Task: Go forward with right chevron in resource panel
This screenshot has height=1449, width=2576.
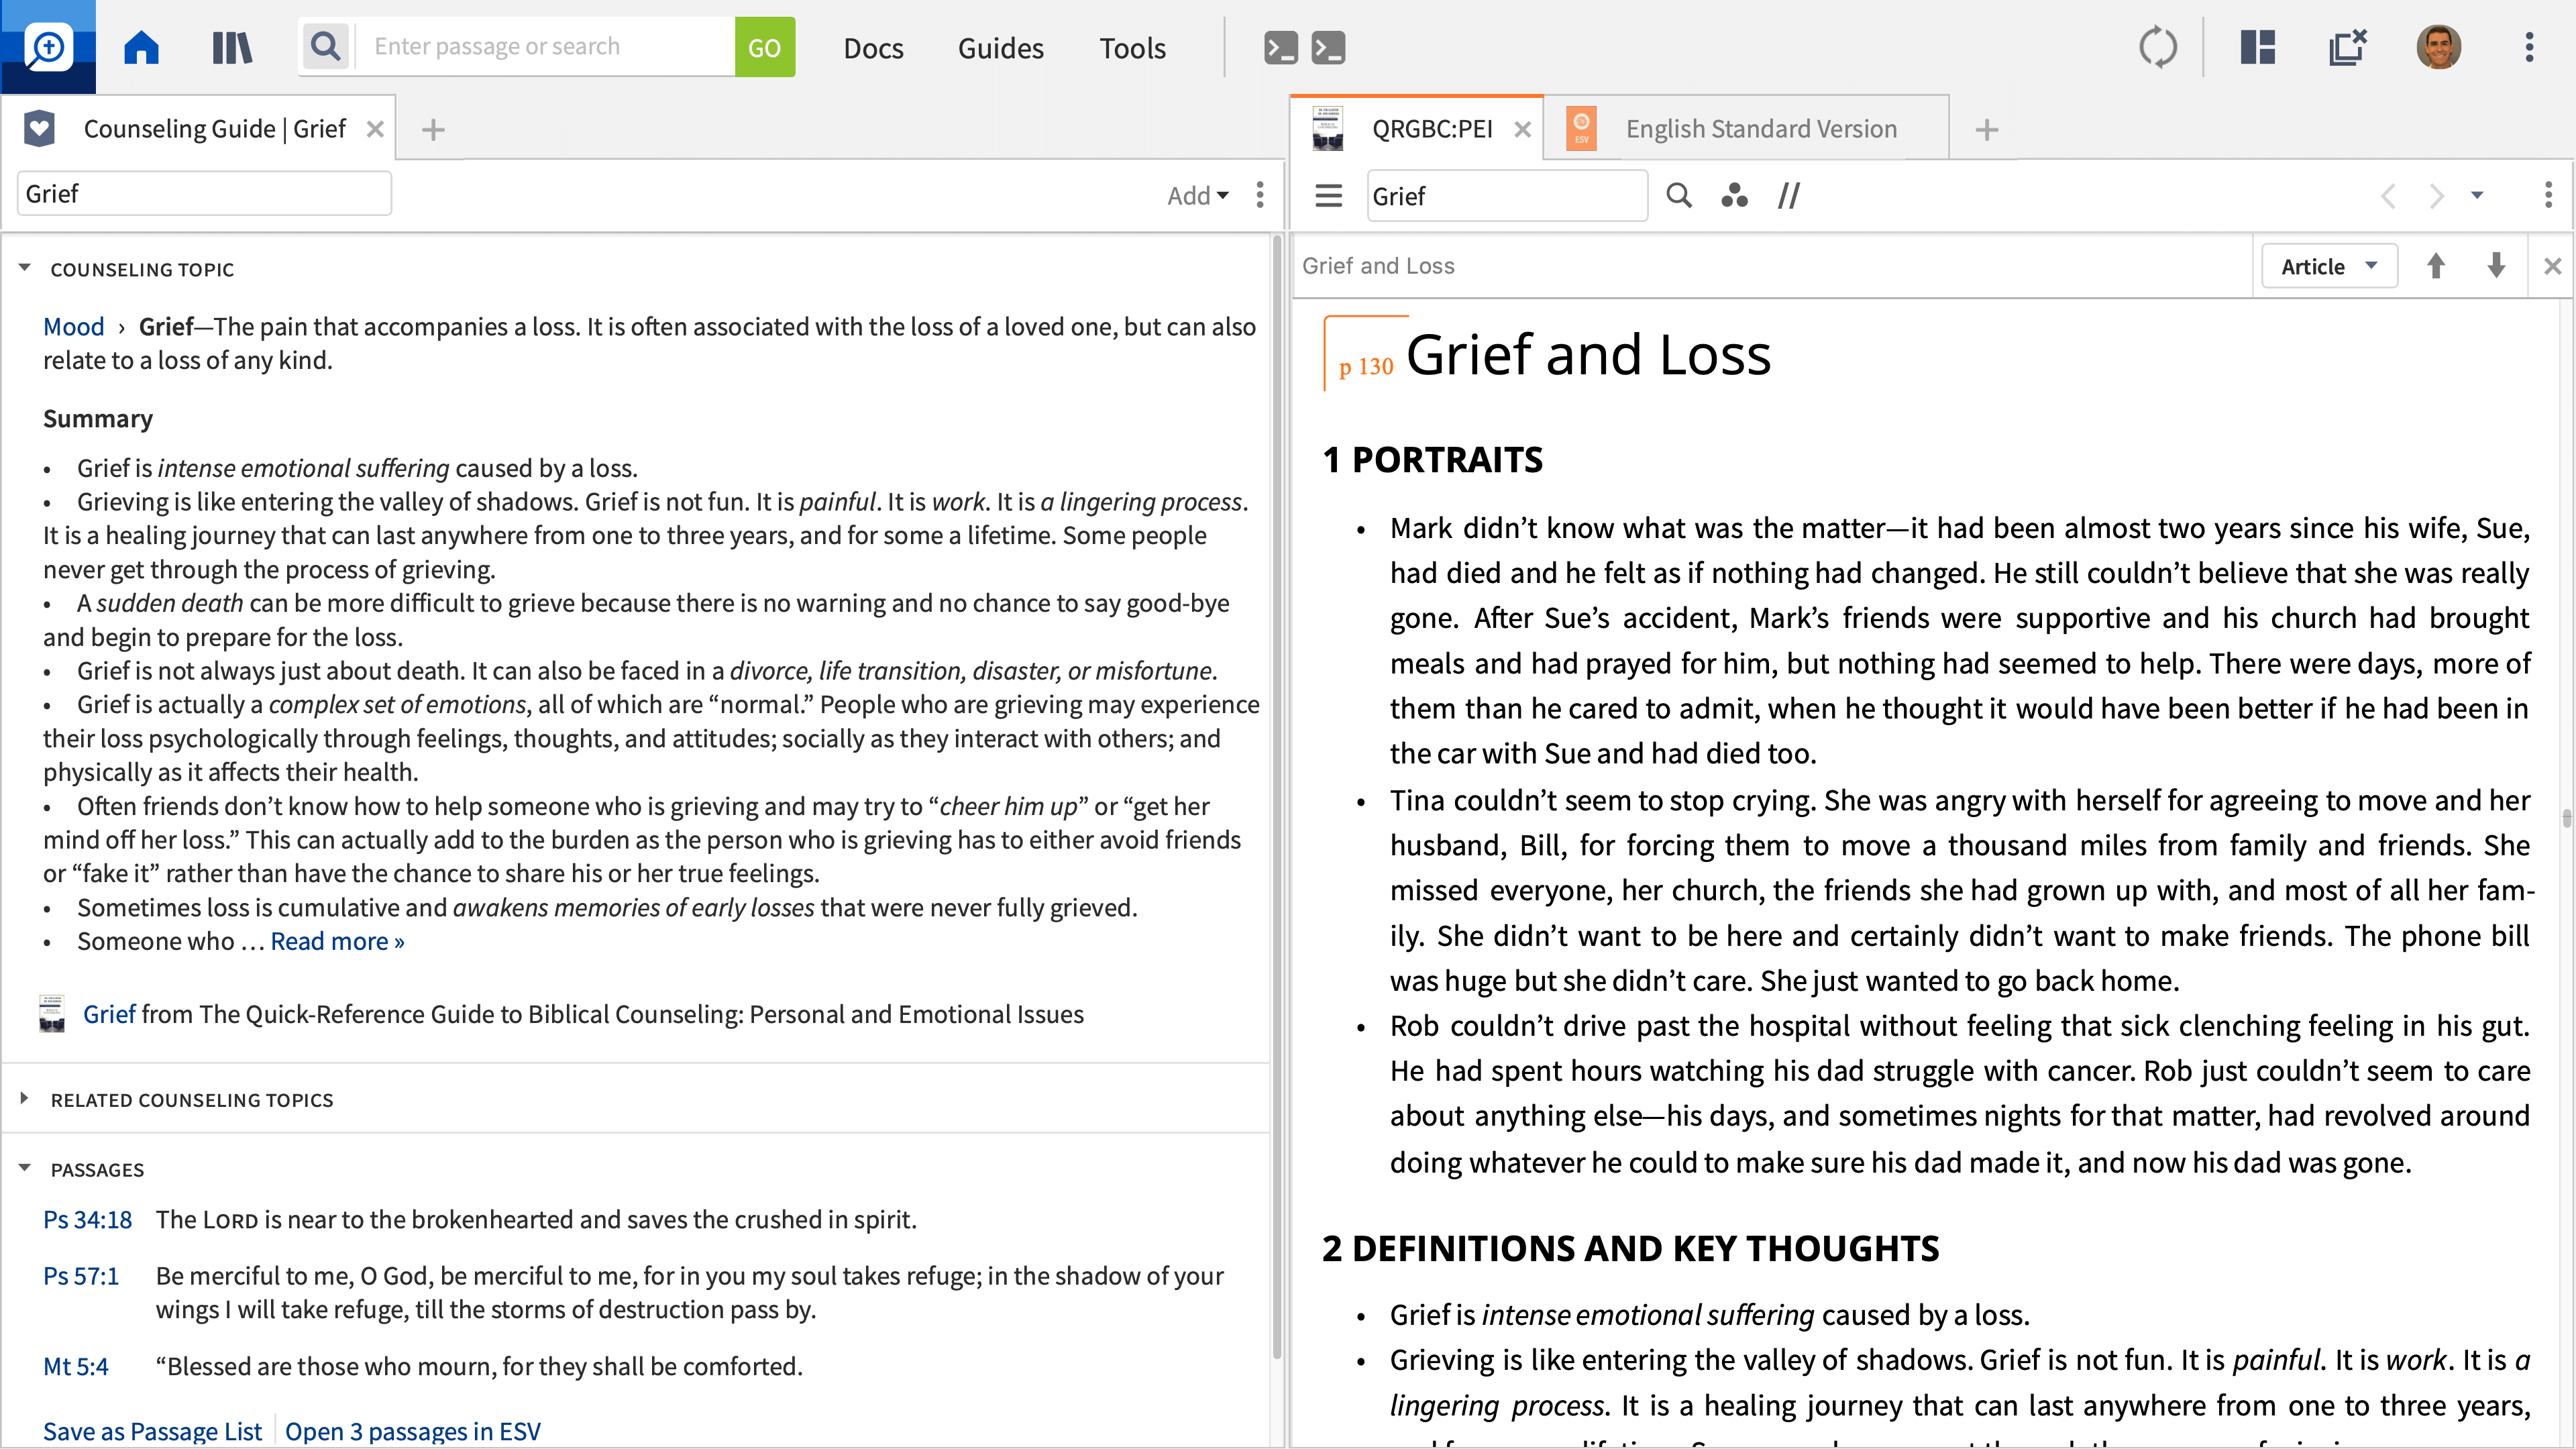Action: coord(2436,195)
